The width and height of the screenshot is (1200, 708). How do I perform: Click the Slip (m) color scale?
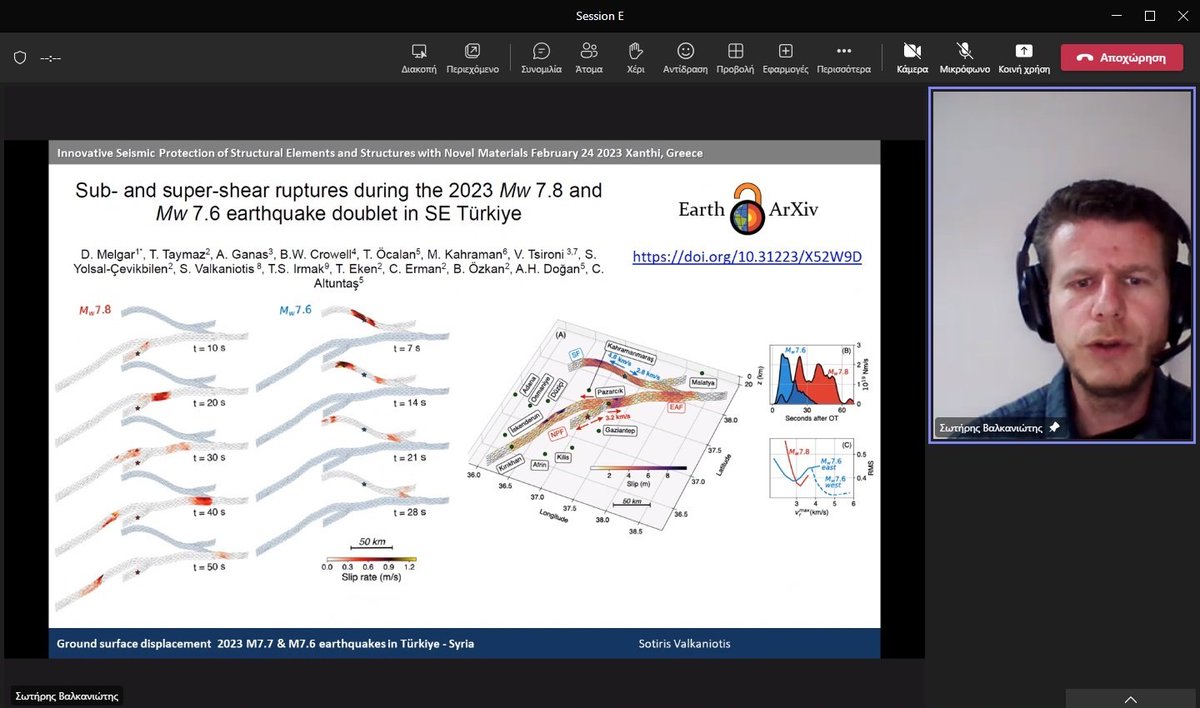tap(637, 472)
